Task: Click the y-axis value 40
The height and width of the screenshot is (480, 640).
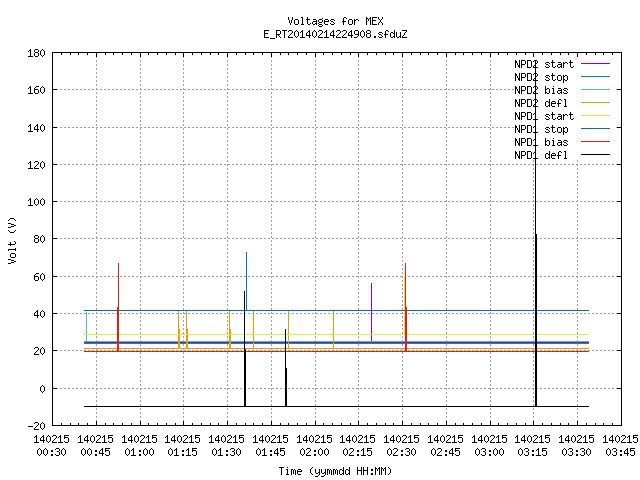Action: point(40,314)
